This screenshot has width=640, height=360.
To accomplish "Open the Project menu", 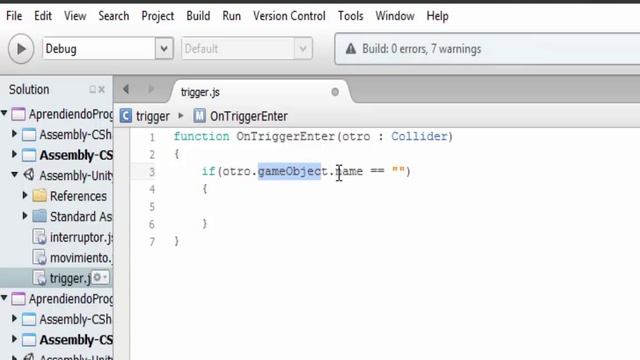I will [x=158, y=16].
